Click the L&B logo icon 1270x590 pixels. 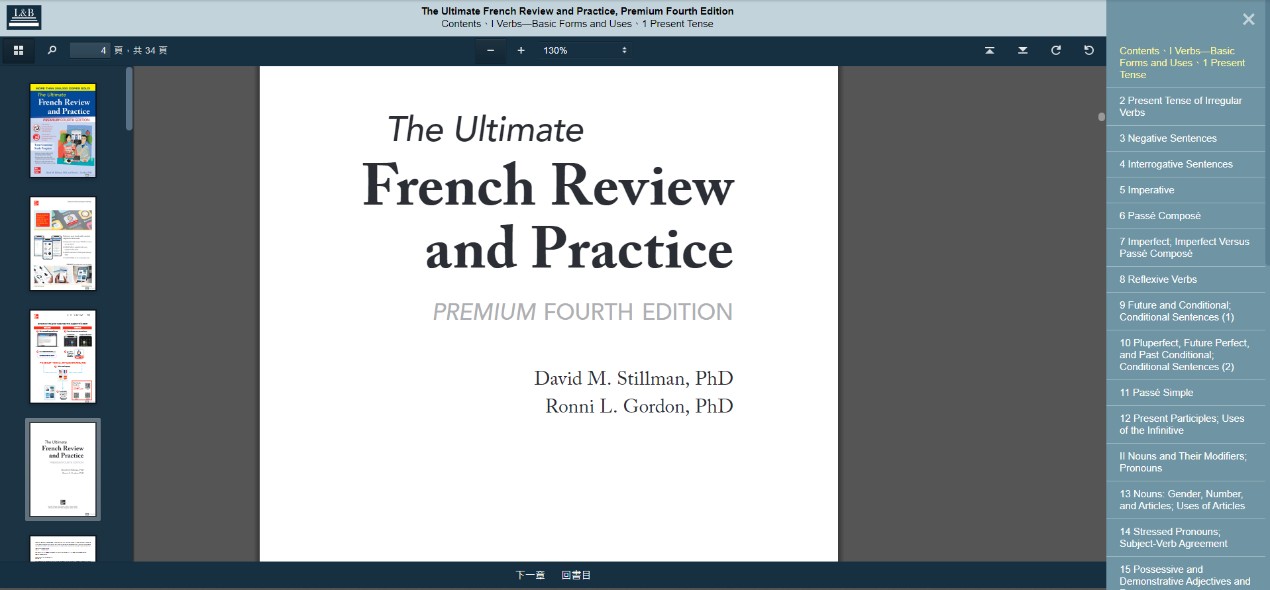(x=24, y=17)
